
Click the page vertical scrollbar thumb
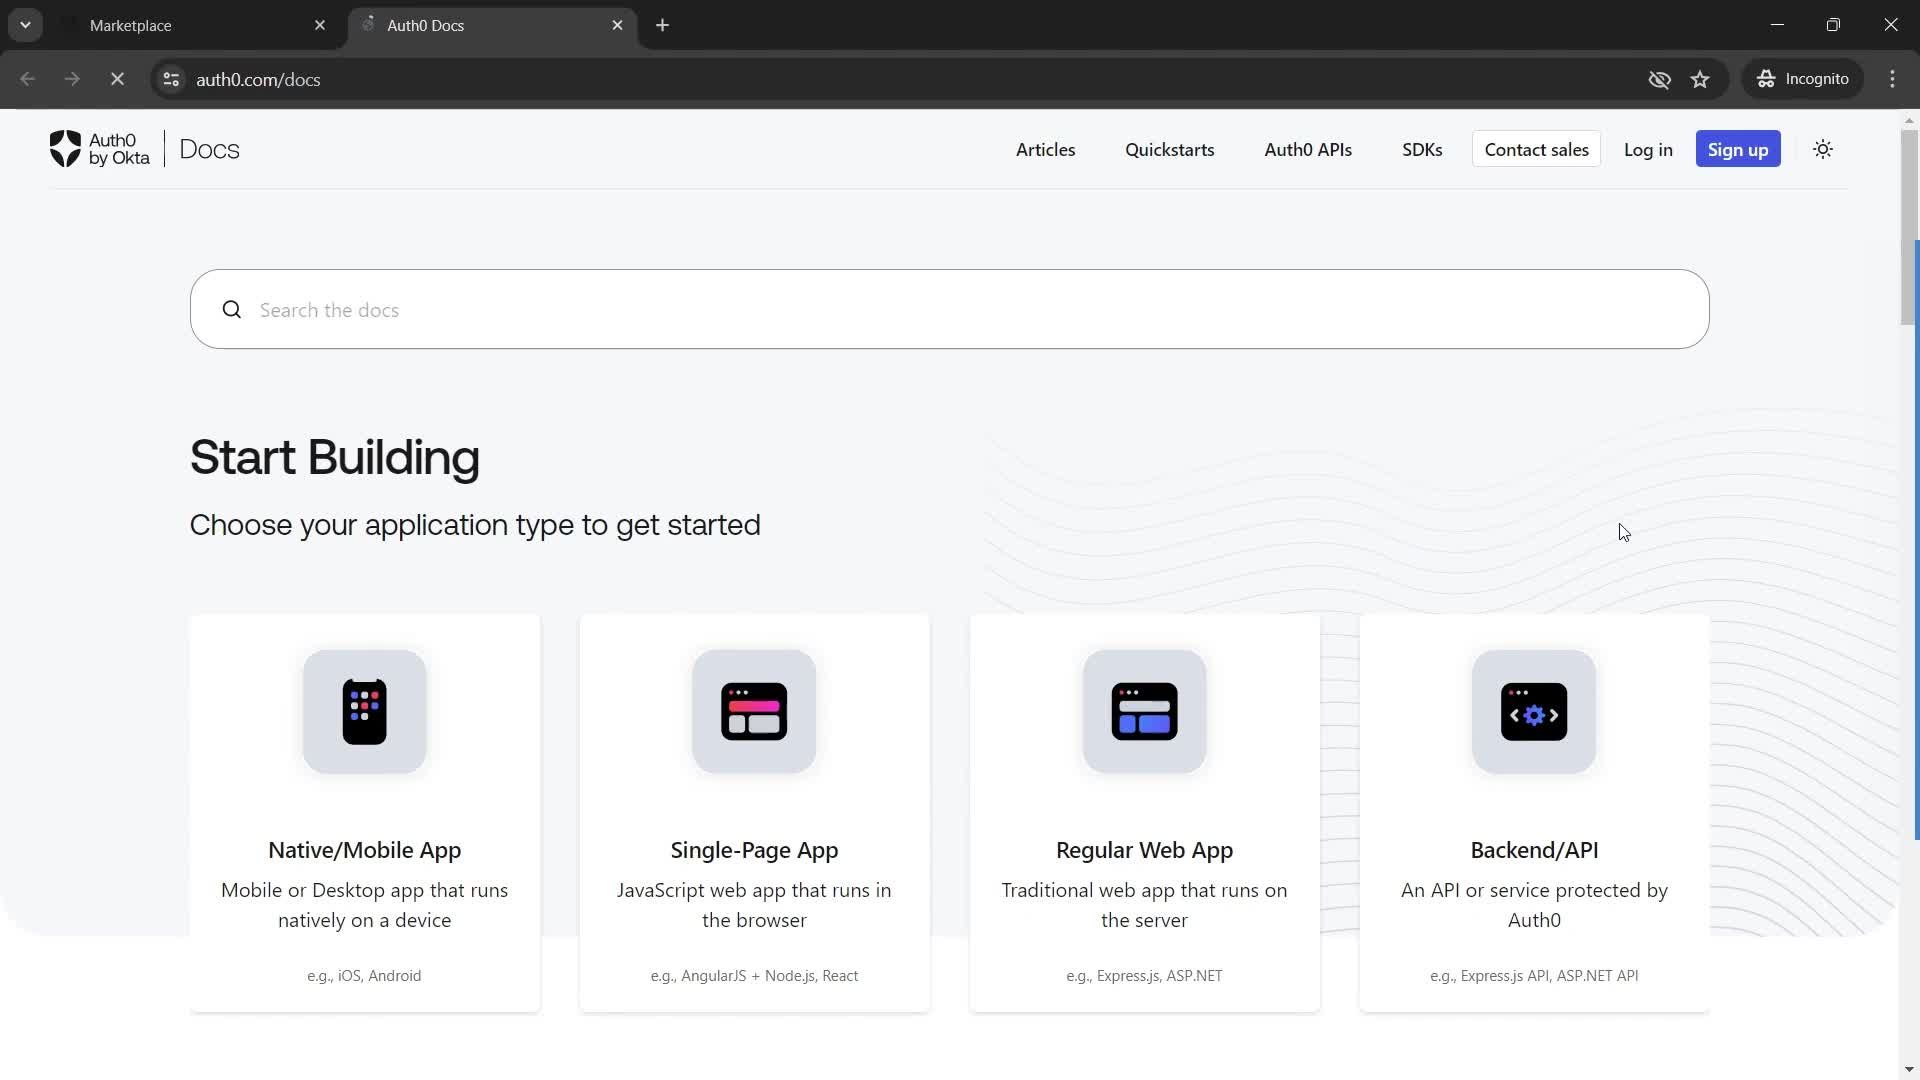coord(1909,227)
